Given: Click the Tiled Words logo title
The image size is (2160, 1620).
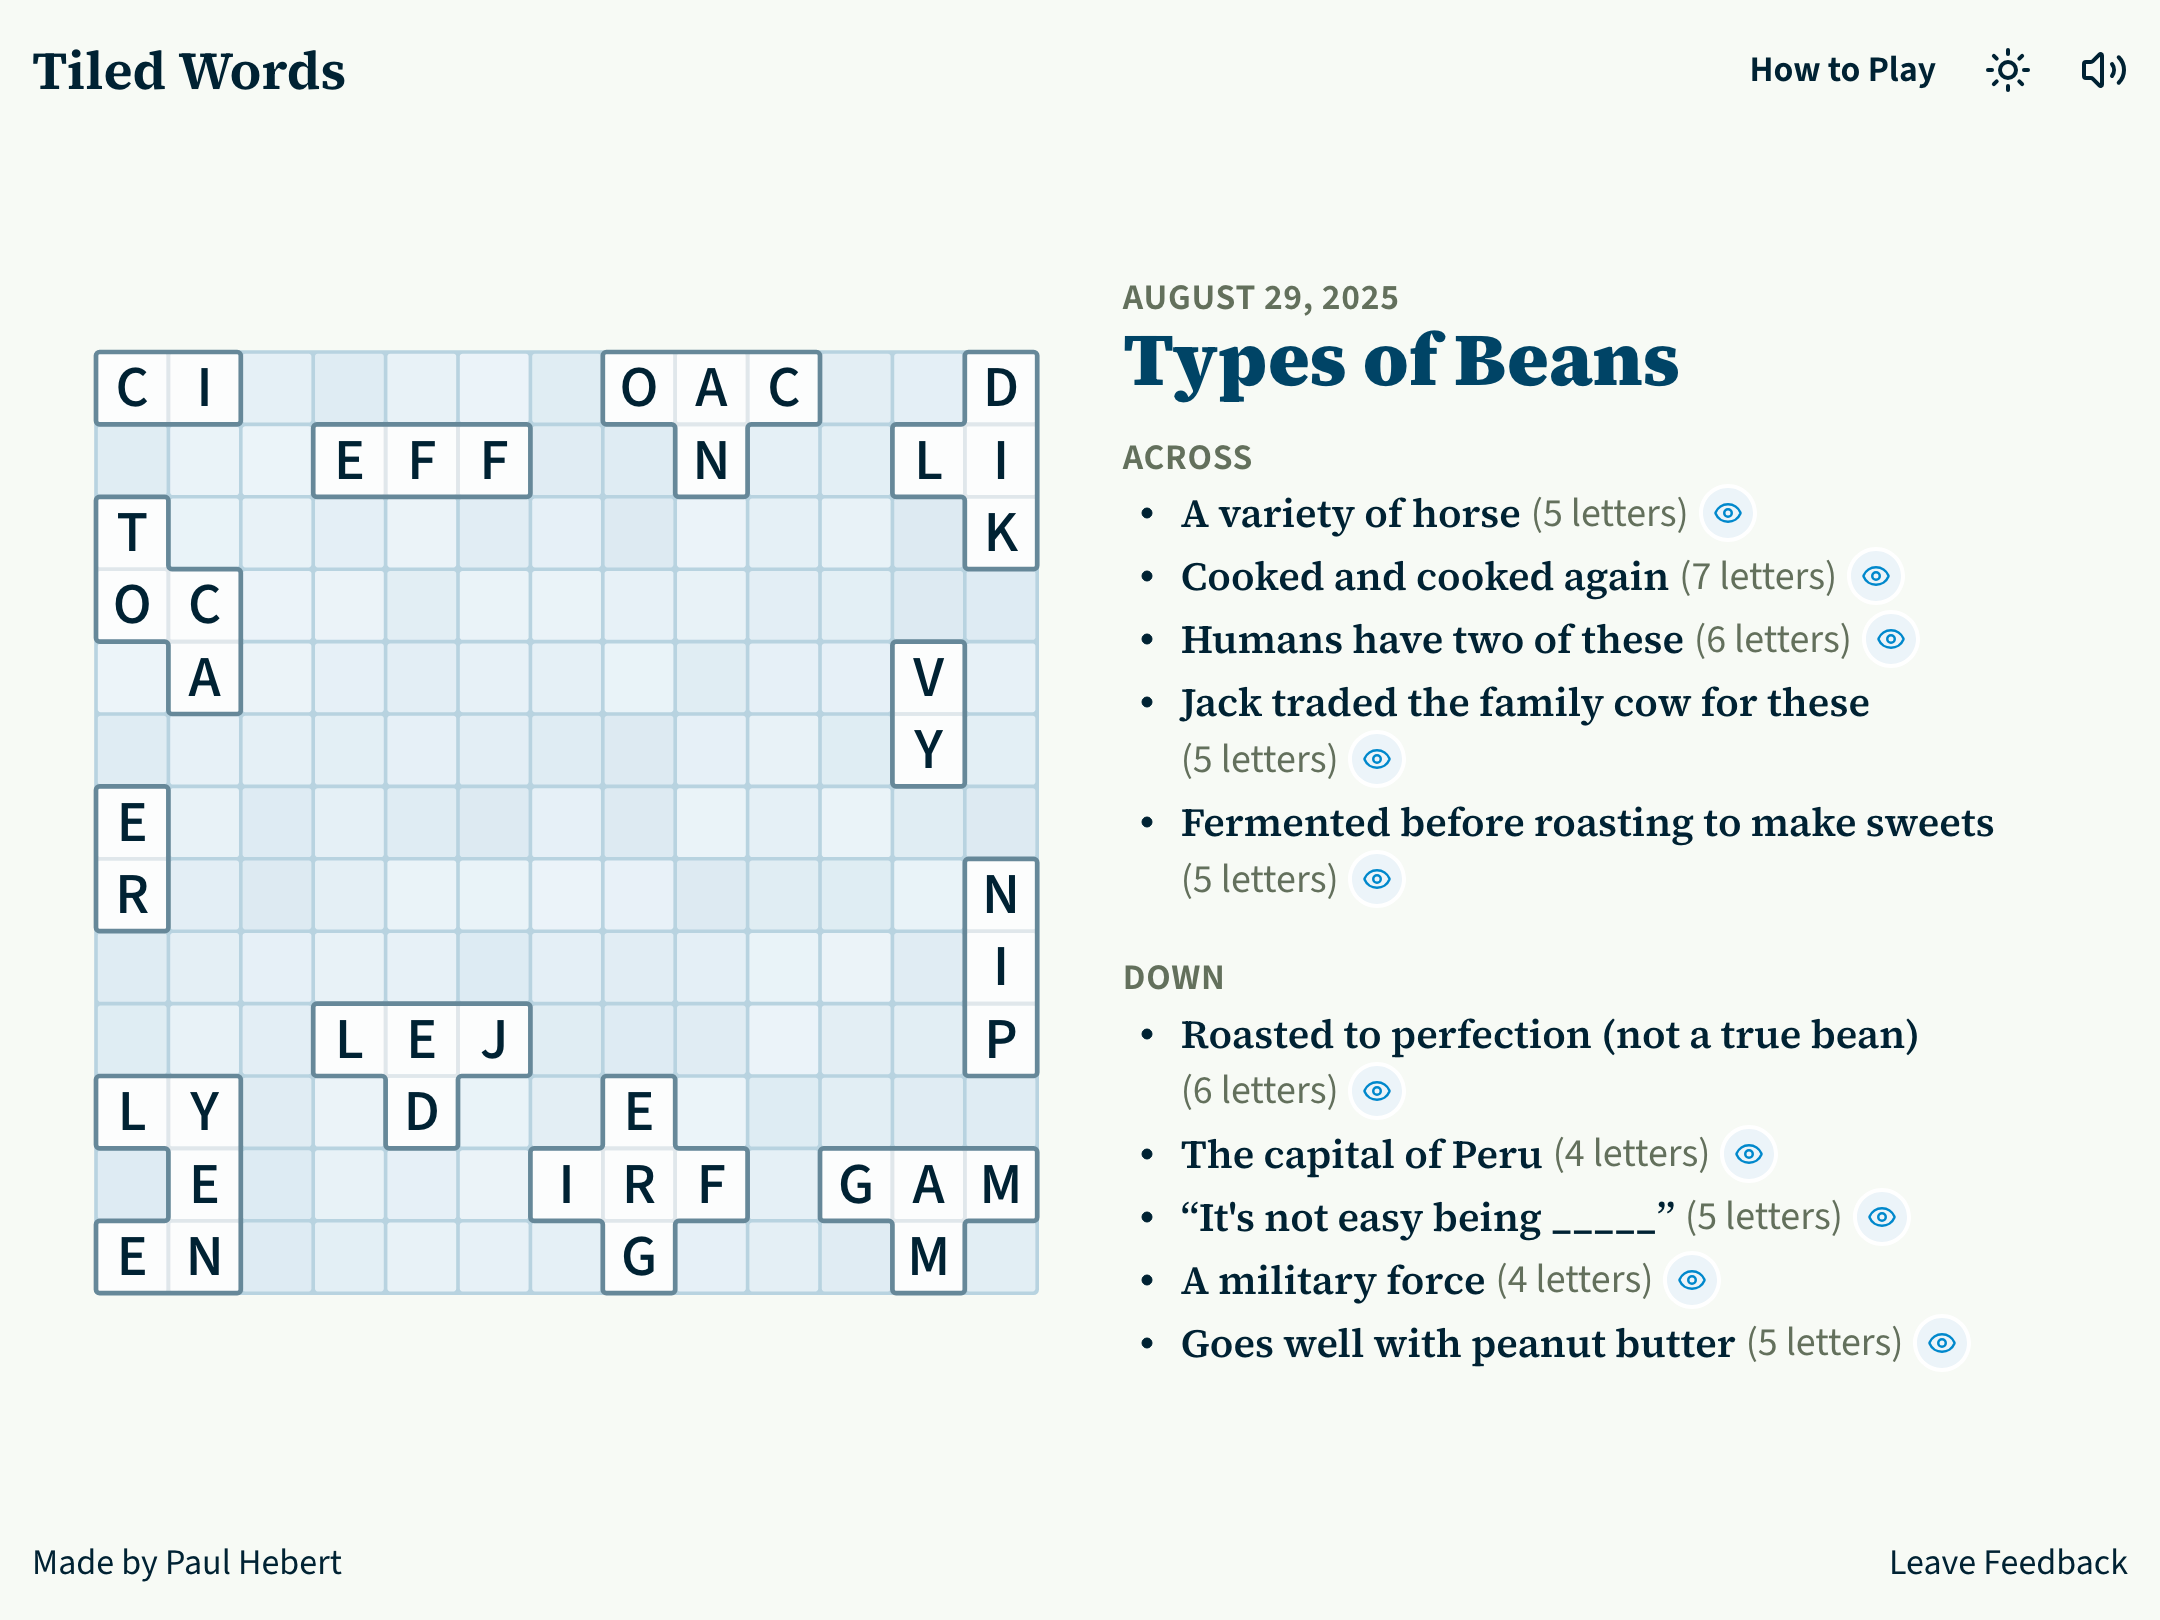Looking at the screenshot, I should 189,71.
